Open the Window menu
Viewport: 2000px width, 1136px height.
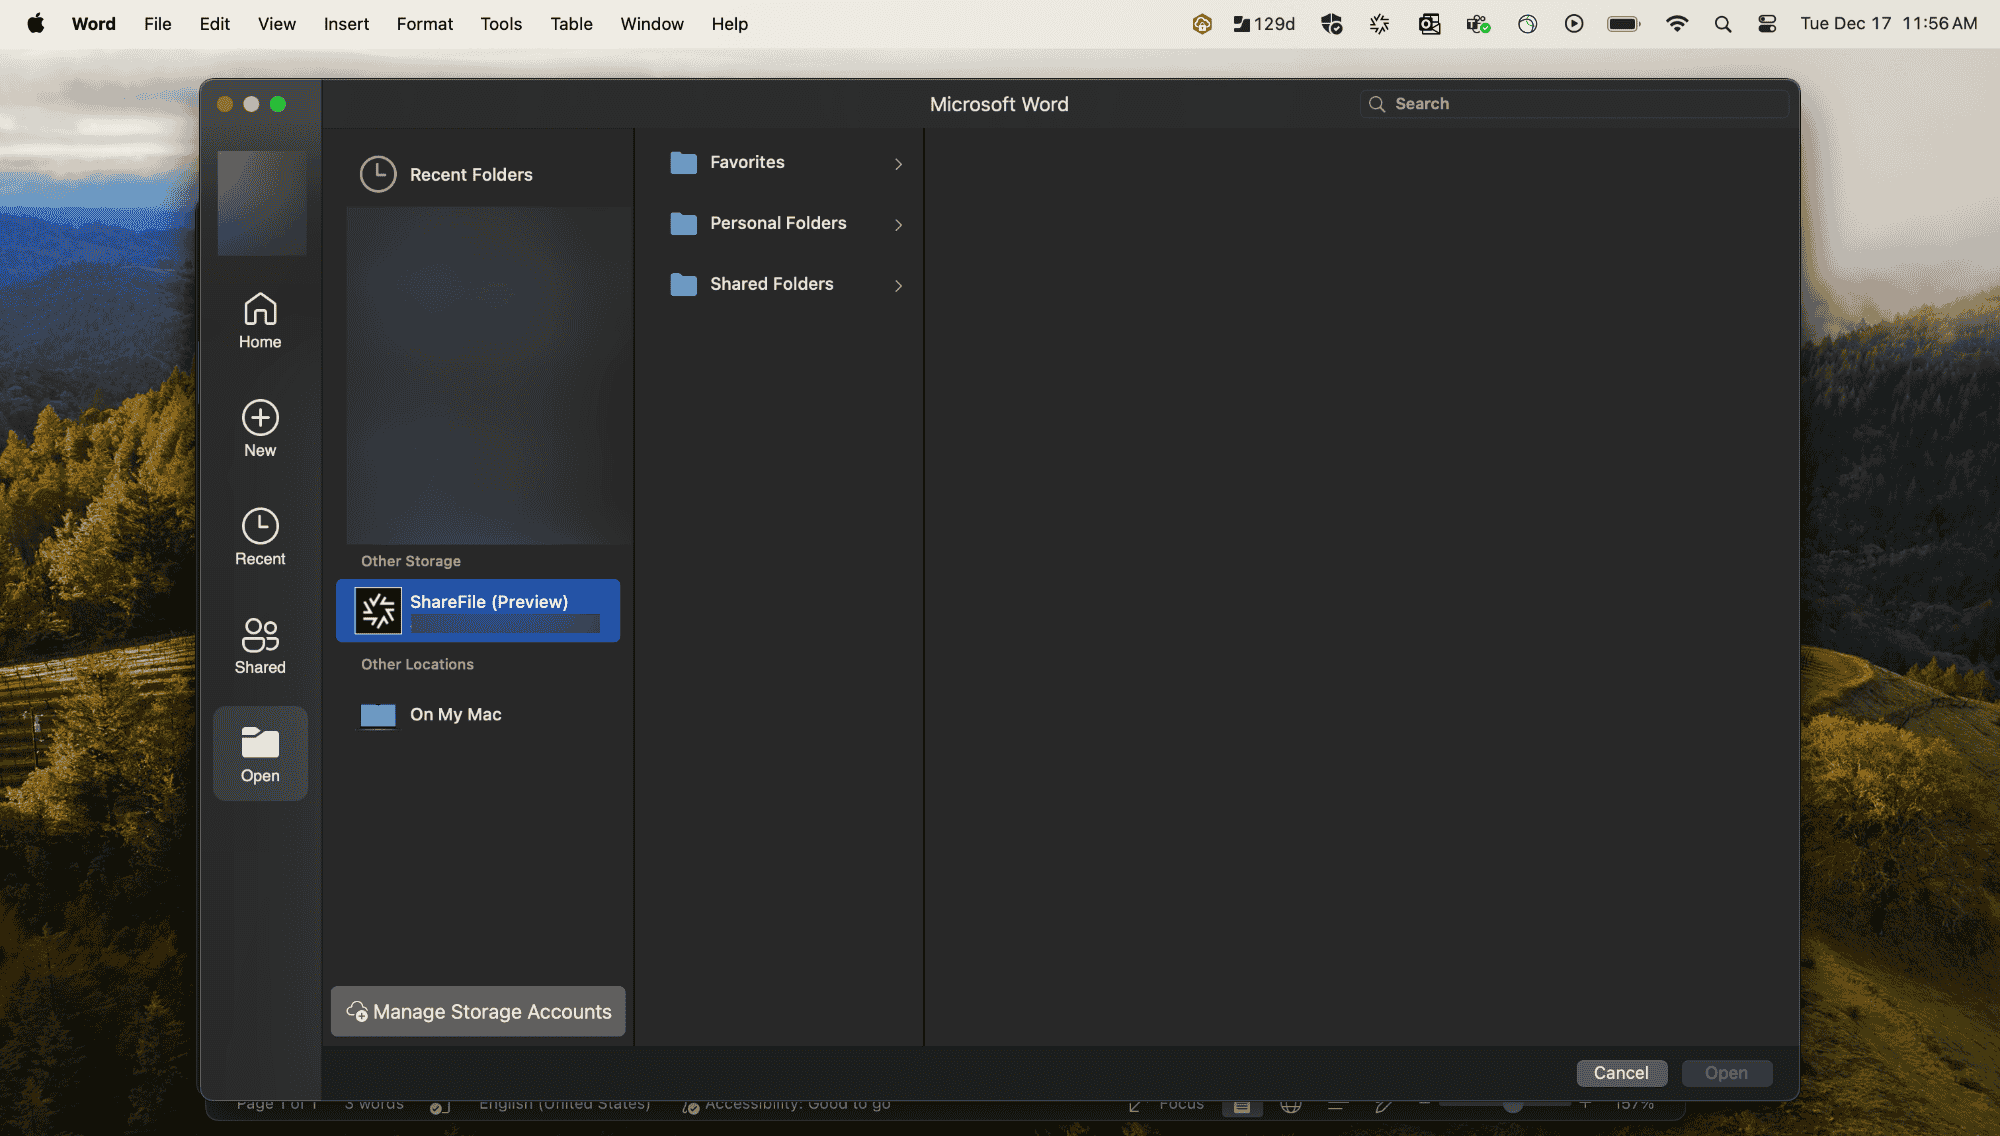(x=652, y=24)
